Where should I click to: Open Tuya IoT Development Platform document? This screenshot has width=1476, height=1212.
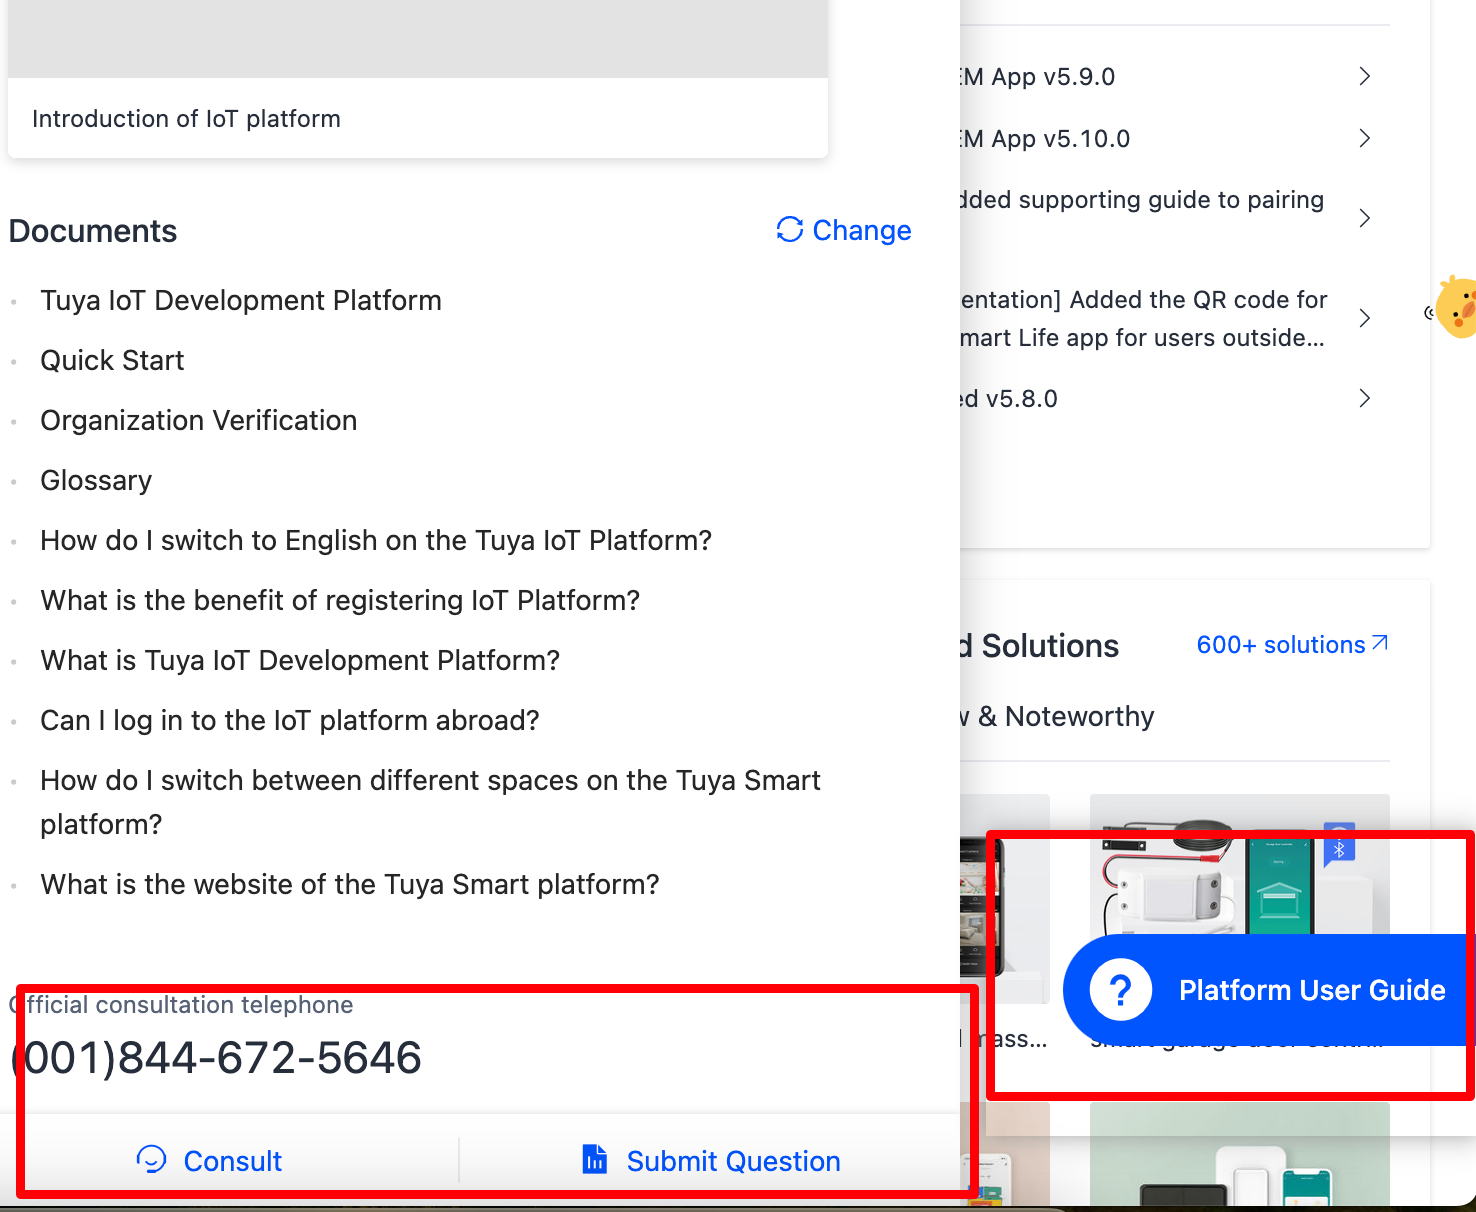tap(241, 300)
